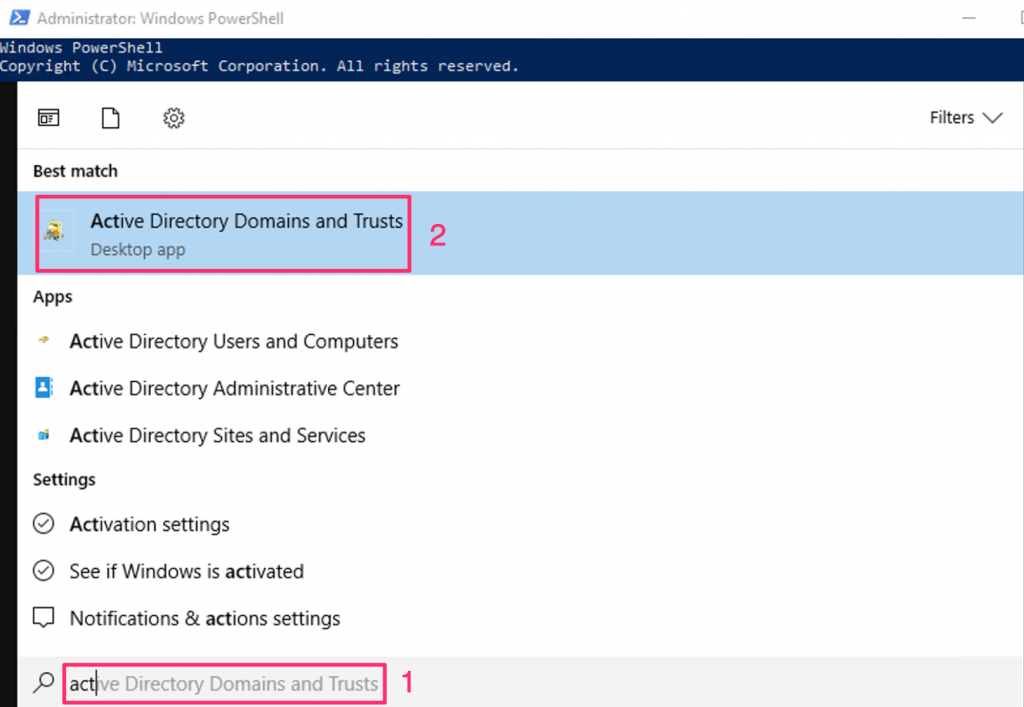The height and width of the screenshot is (707, 1024).
Task: Open the See if Windows is activated setting
Action: [x=186, y=571]
